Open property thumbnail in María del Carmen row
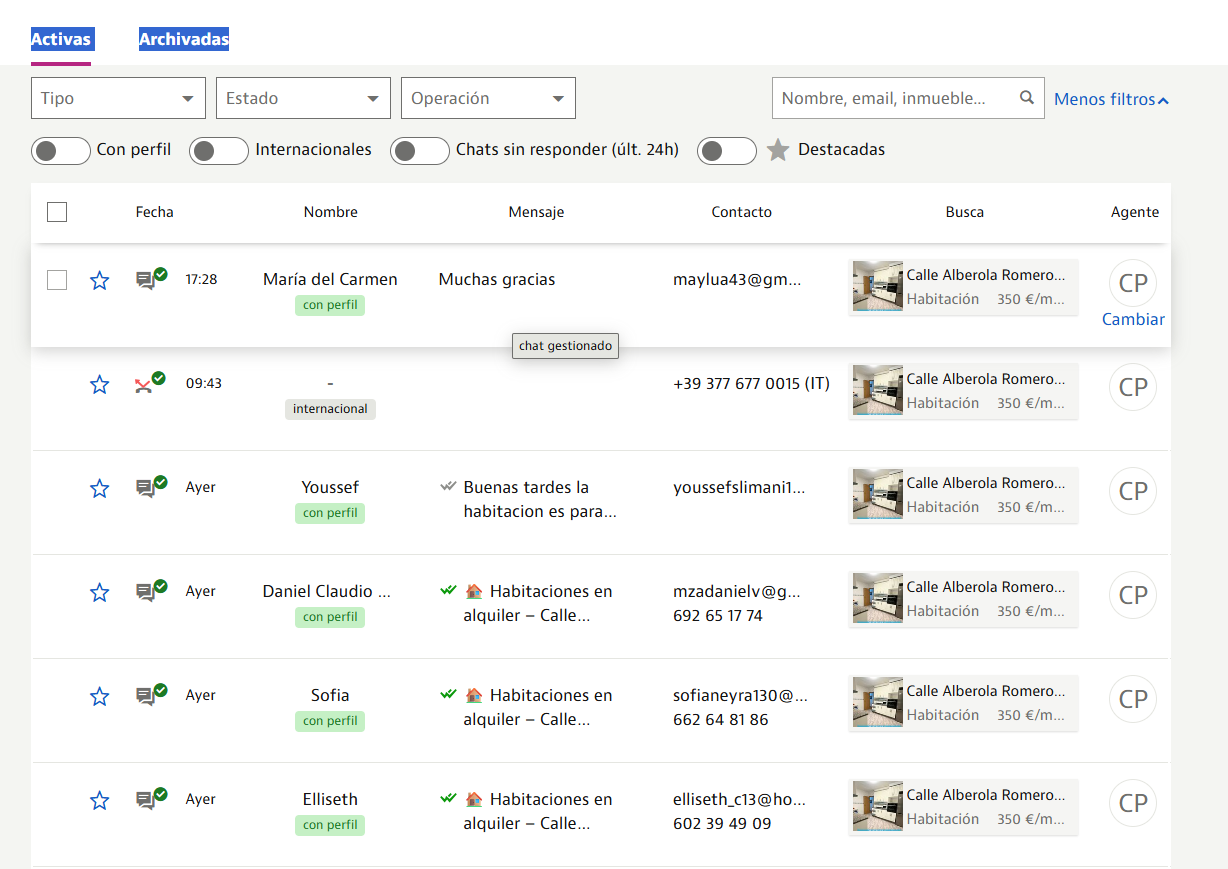Image resolution: width=1228 pixels, height=869 pixels. 877,286
